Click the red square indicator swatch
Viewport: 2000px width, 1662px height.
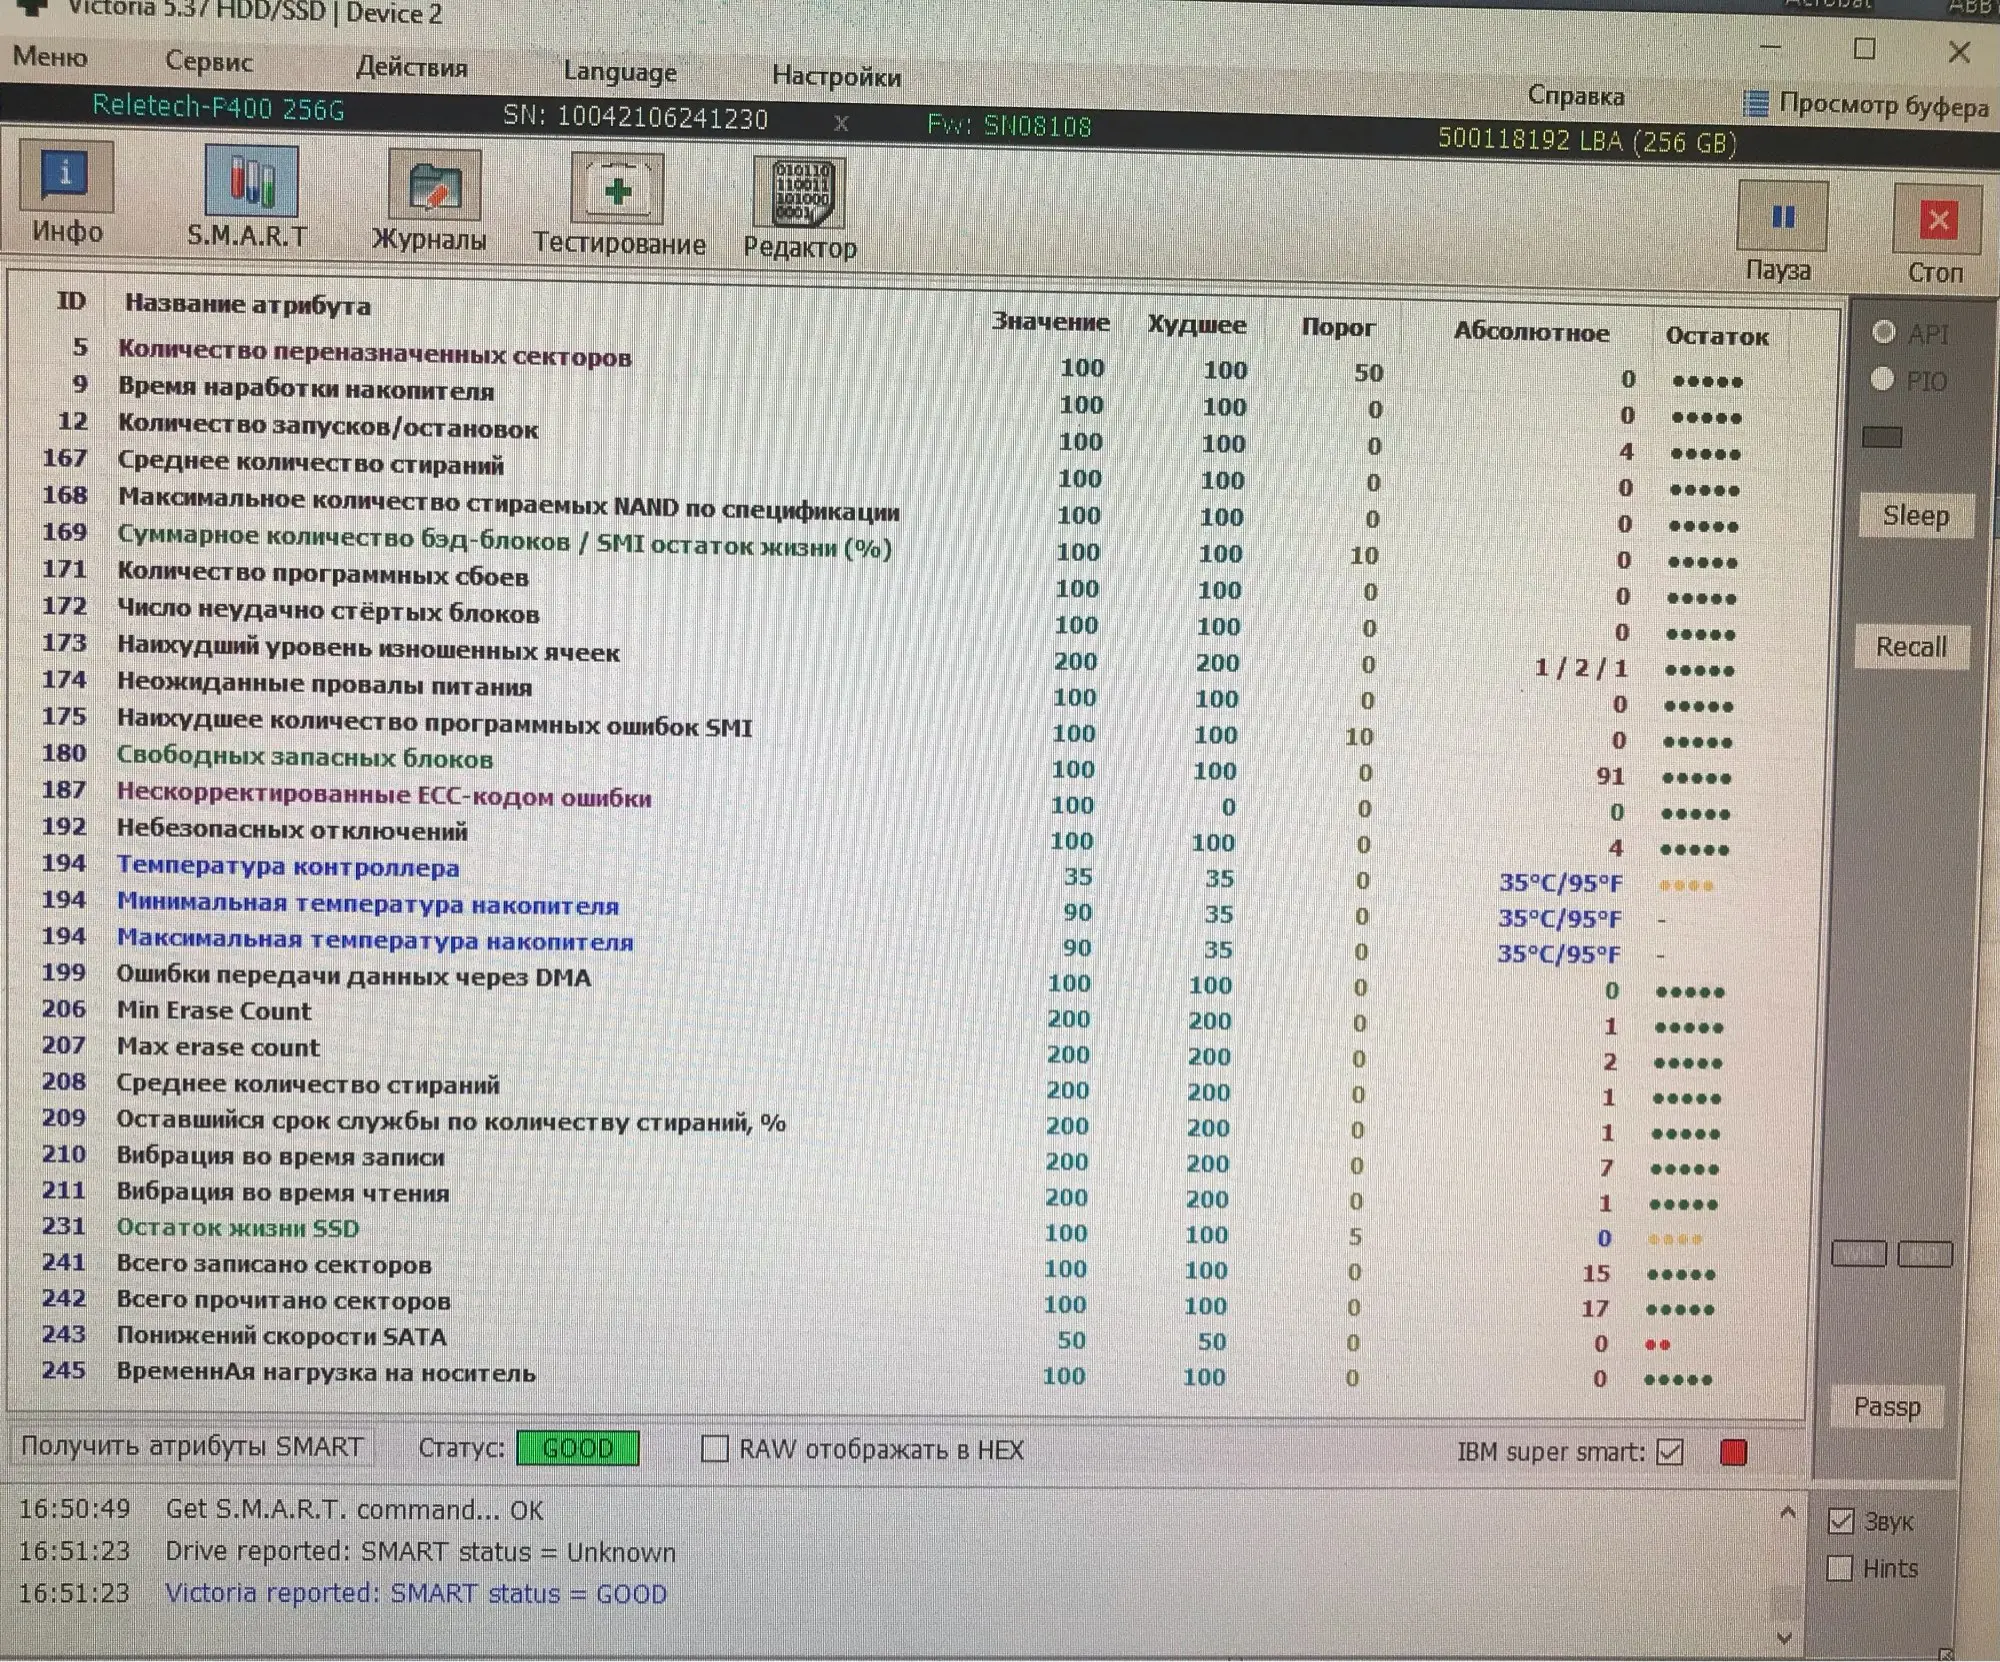point(1733,1453)
